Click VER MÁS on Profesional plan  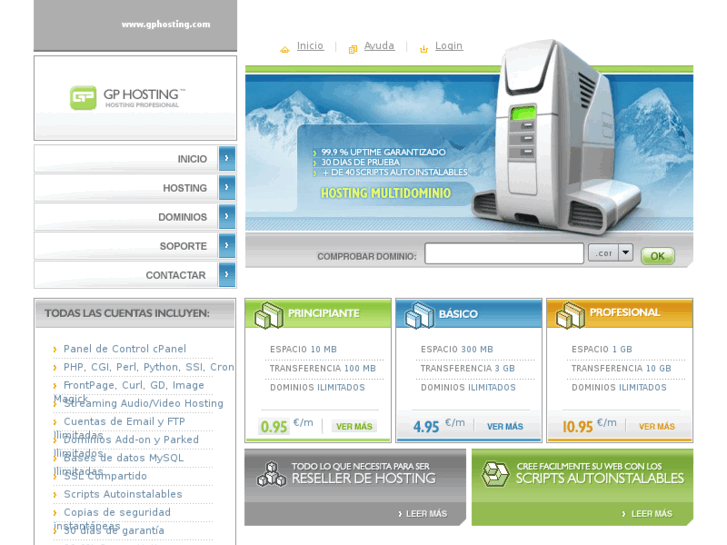click(657, 426)
